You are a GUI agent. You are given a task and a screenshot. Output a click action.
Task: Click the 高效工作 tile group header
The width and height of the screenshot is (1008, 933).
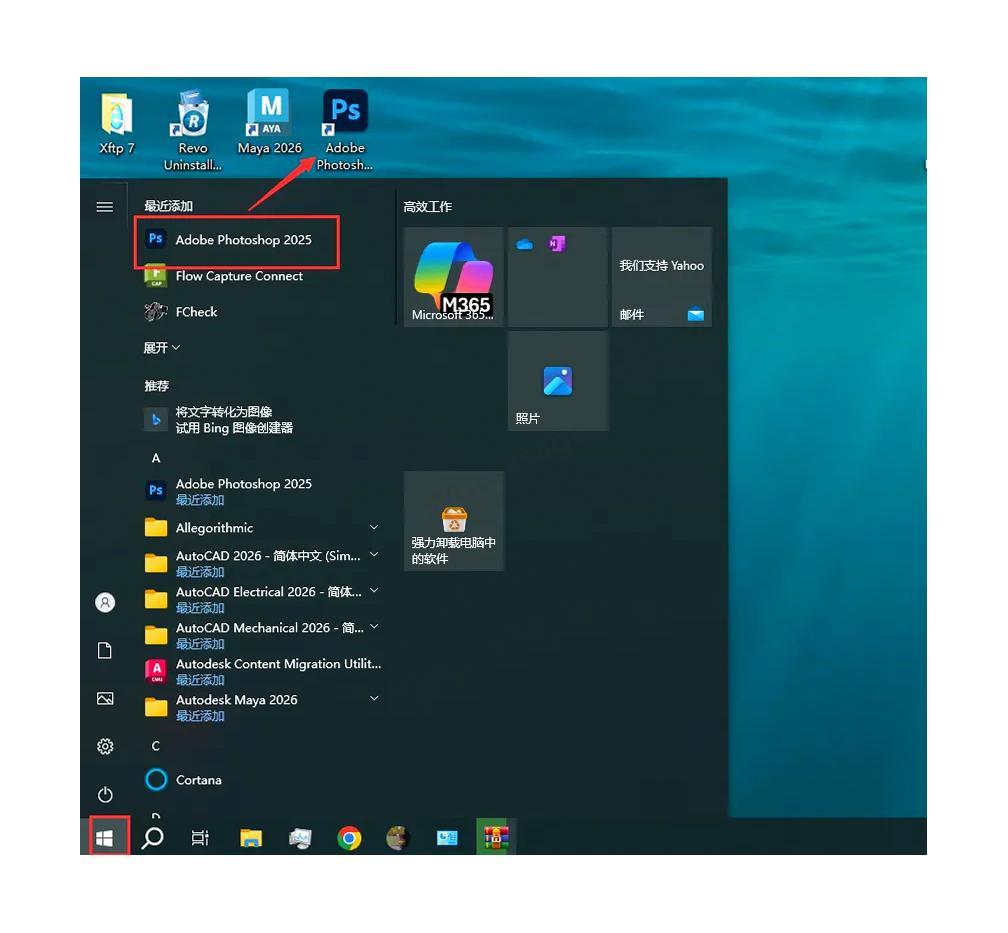(x=428, y=207)
